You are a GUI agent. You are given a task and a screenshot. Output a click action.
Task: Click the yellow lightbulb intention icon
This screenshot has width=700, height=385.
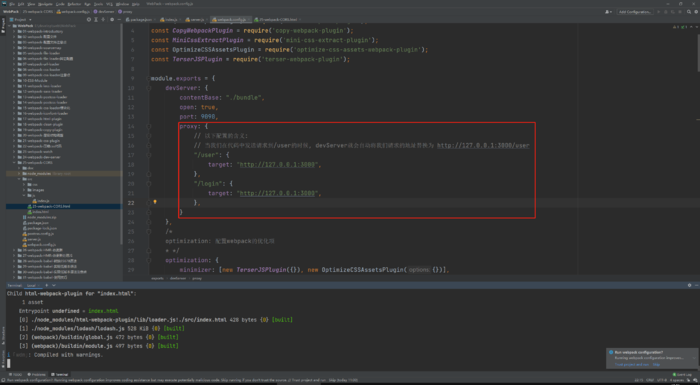tap(155, 202)
